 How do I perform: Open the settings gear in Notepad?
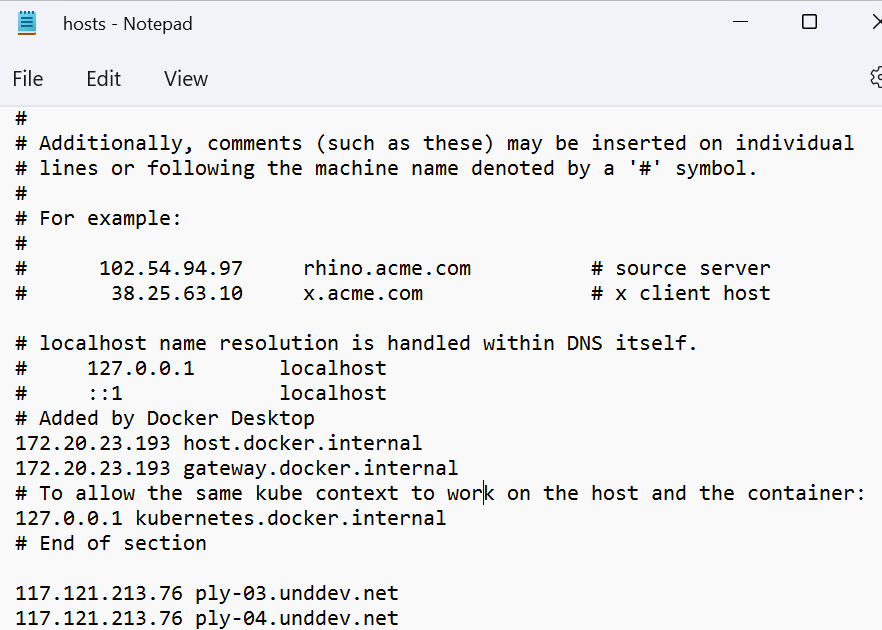875,78
